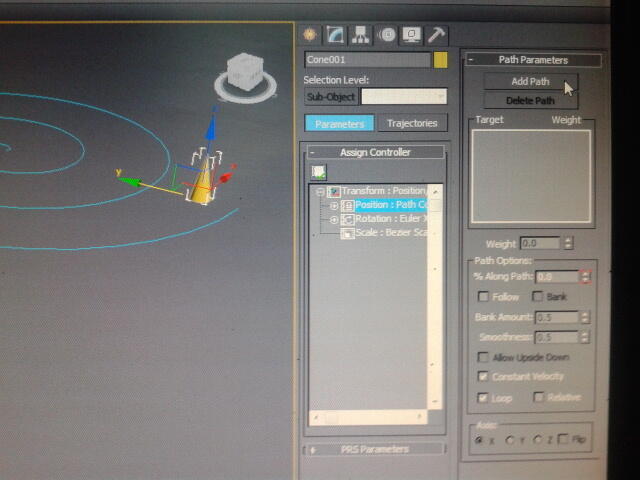The width and height of the screenshot is (640, 480).
Task: Click the Rotation controller row icon
Action: pos(347,219)
